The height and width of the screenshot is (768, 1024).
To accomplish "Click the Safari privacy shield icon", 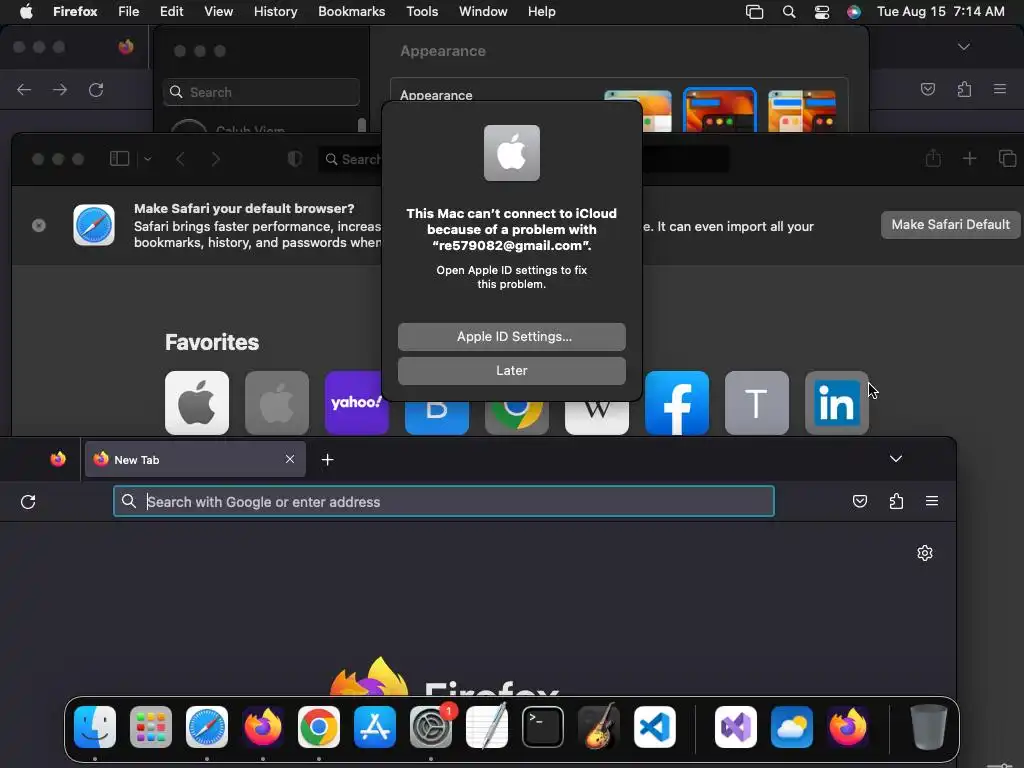I will click(x=295, y=159).
